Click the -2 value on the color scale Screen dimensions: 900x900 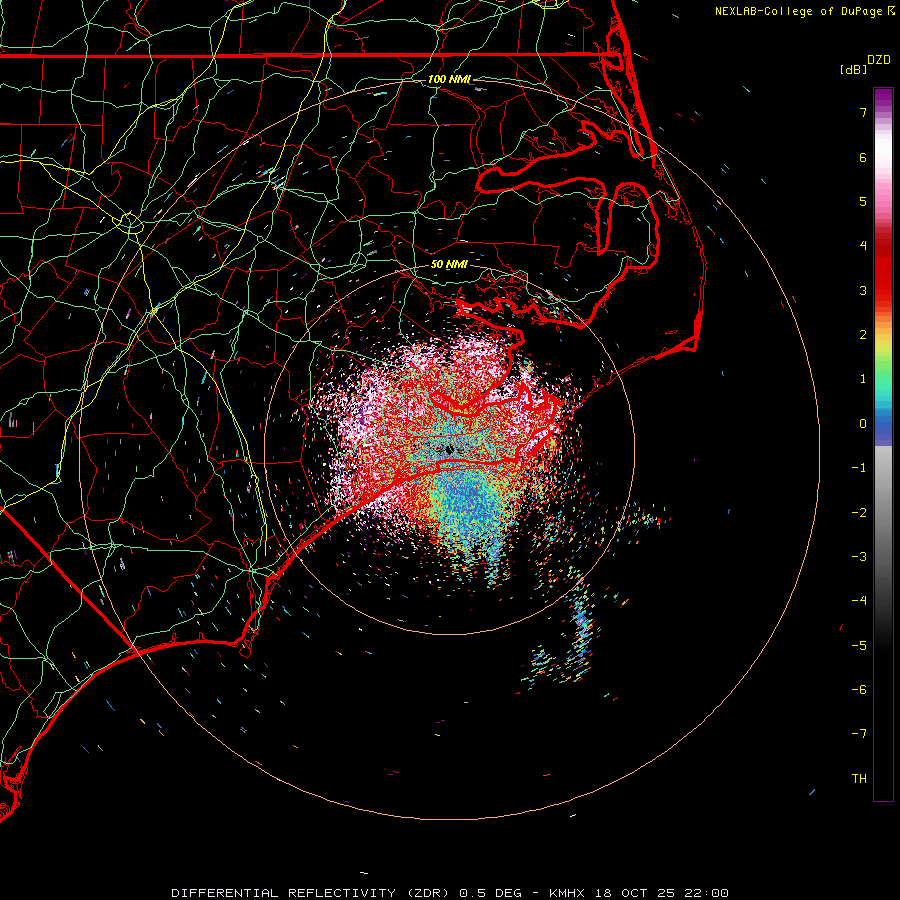click(859, 513)
